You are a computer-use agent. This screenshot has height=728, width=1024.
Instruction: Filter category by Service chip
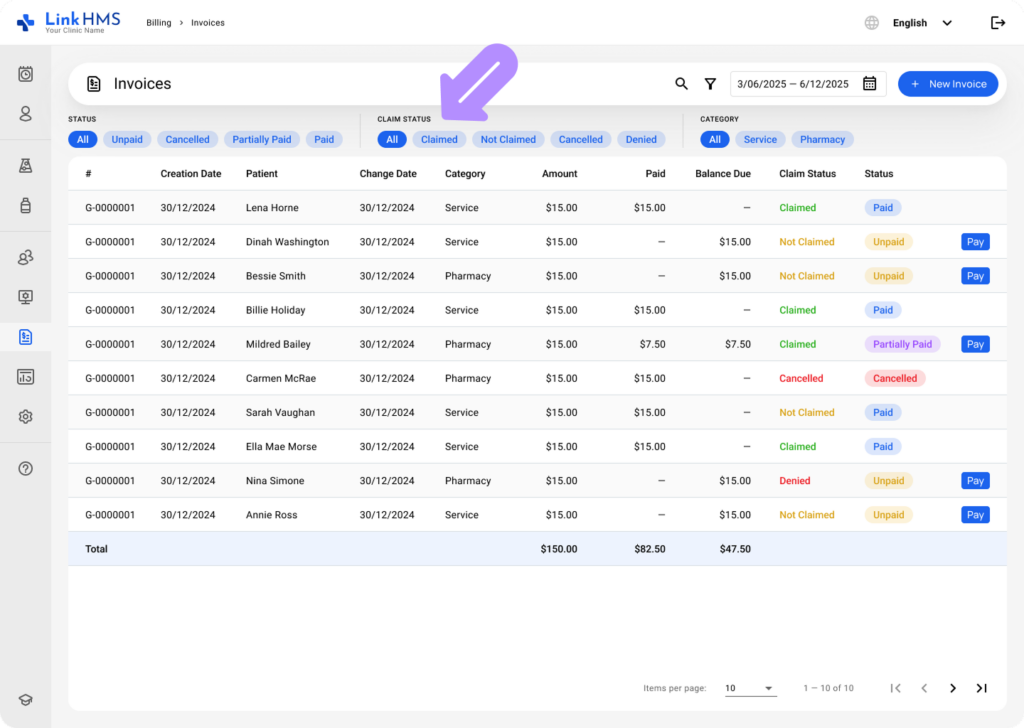click(x=760, y=139)
